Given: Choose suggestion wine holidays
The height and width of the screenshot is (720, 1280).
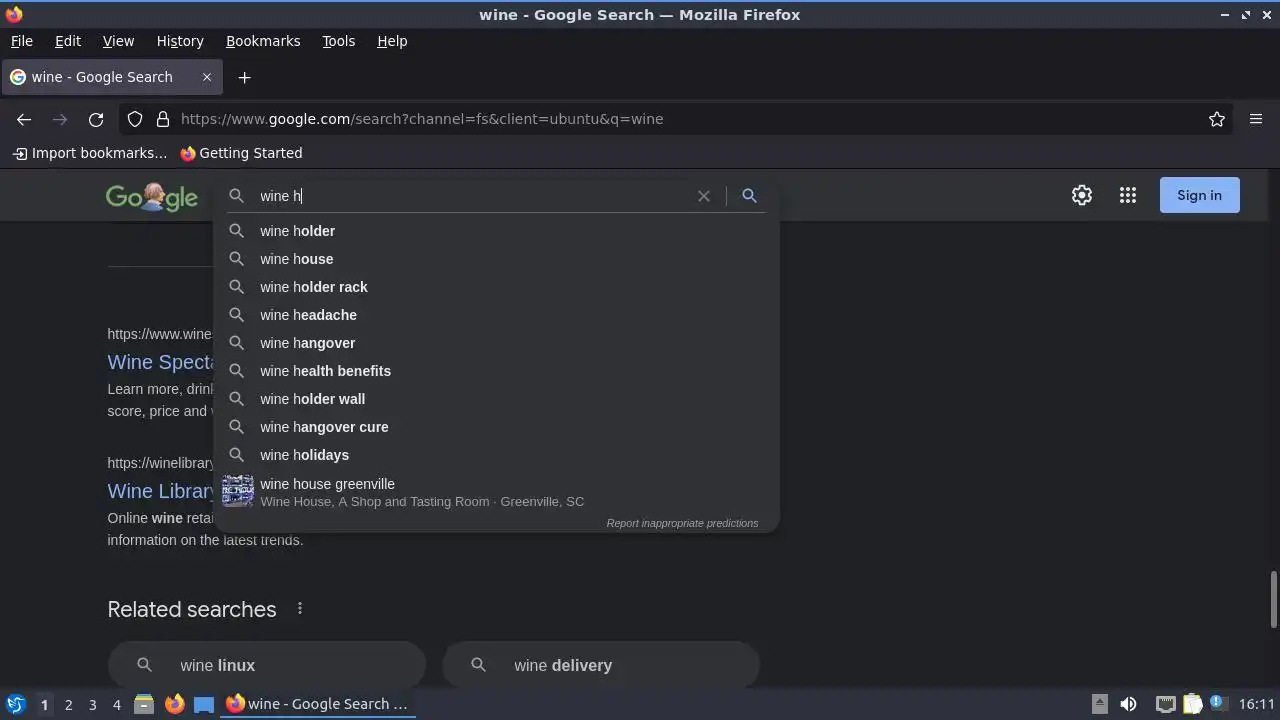Looking at the screenshot, I should [x=496, y=455].
